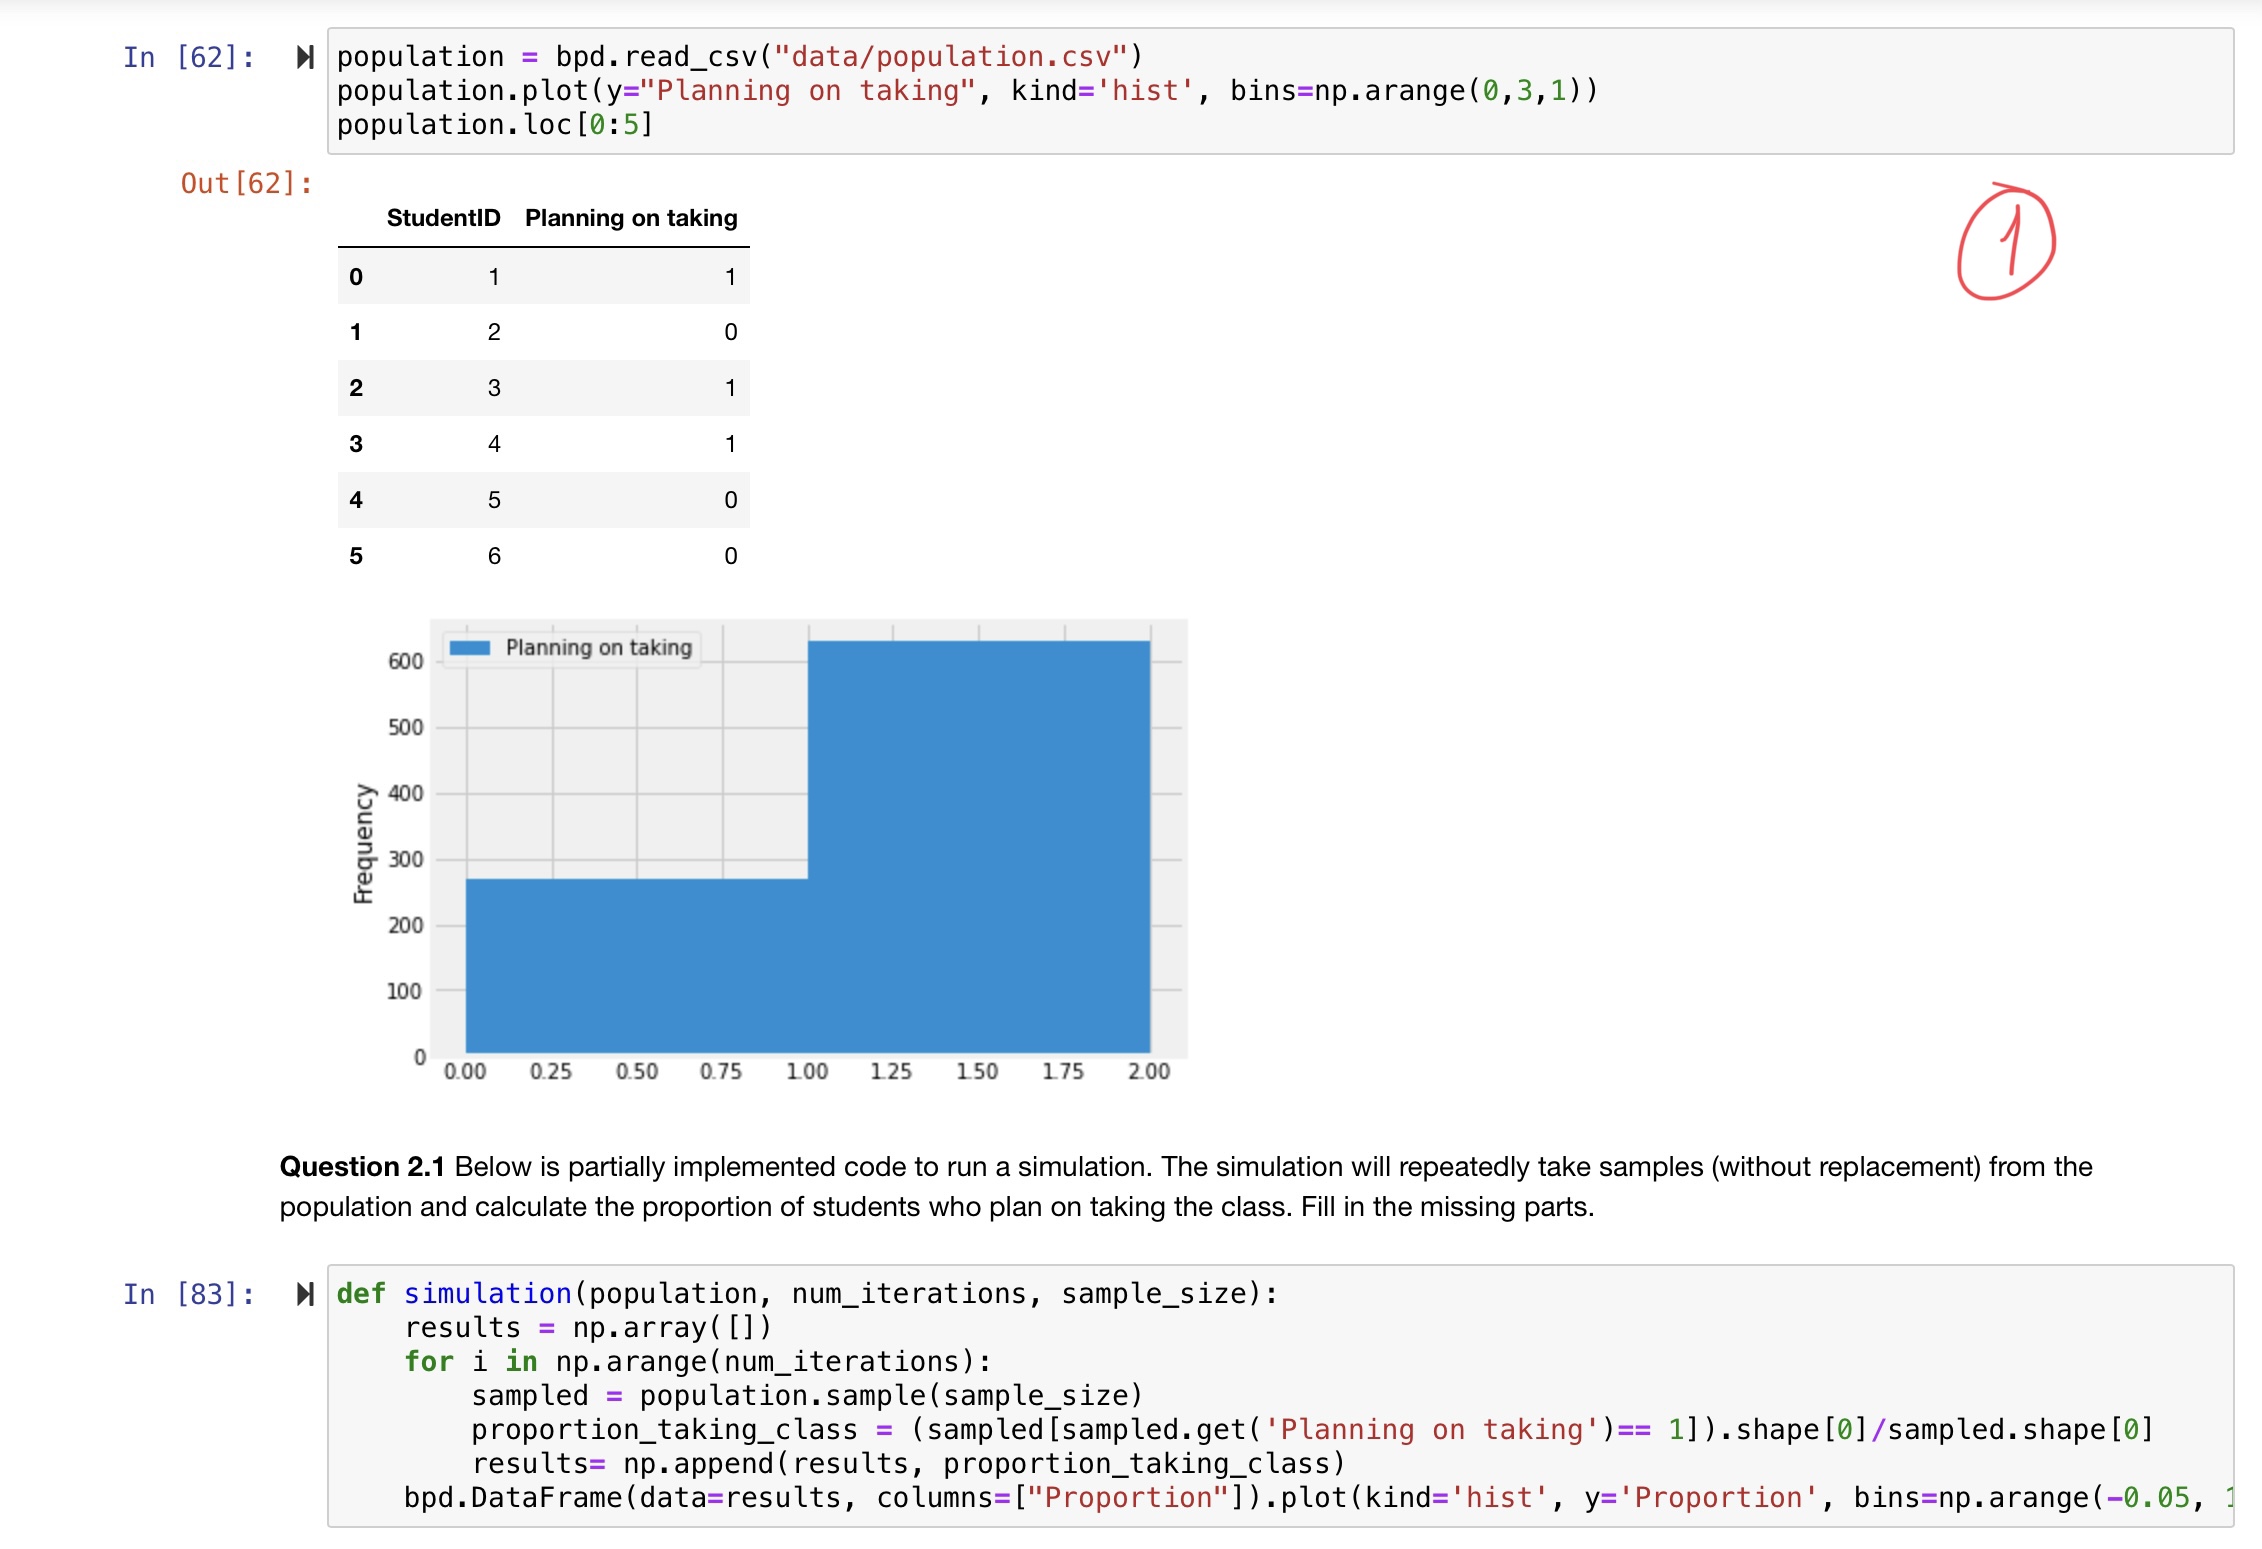Click the red circled 1 annotation
Image resolution: width=2262 pixels, height=1549 pixels.
[2005, 242]
